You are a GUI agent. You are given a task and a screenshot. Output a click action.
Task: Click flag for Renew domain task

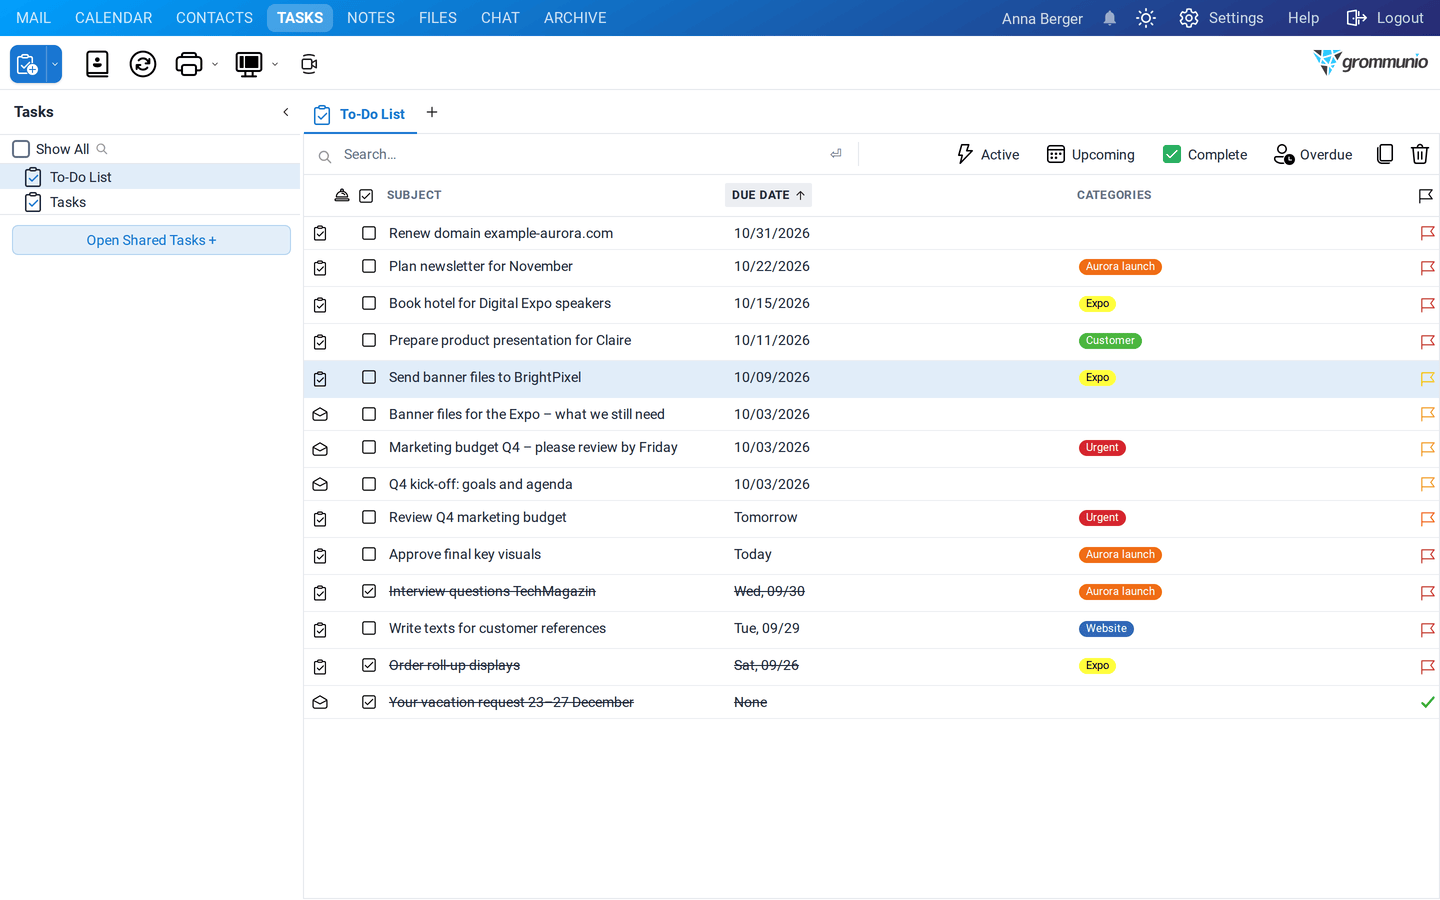[x=1428, y=233]
